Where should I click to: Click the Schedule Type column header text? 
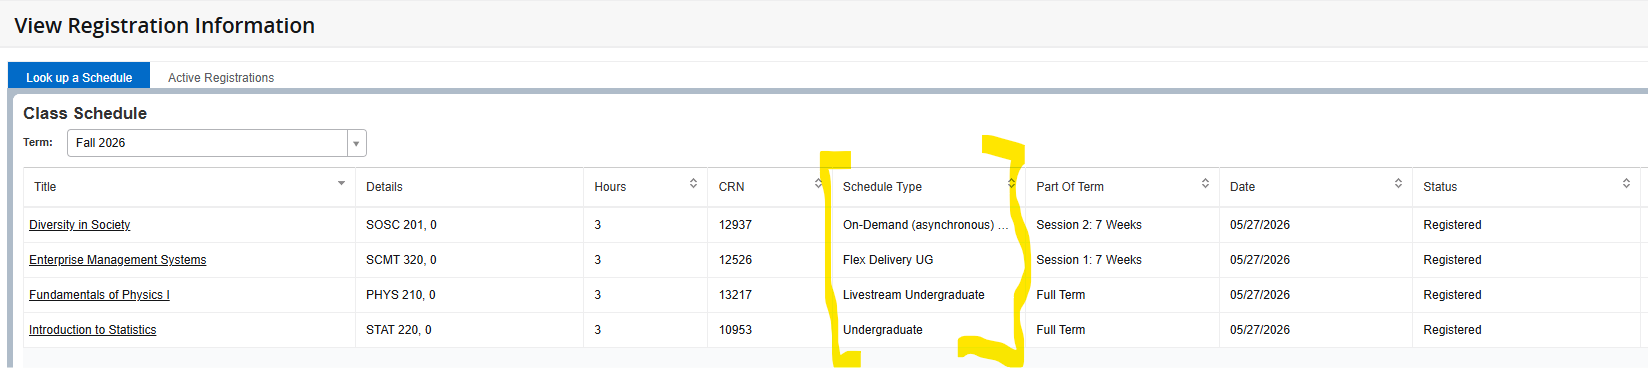[882, 187]
